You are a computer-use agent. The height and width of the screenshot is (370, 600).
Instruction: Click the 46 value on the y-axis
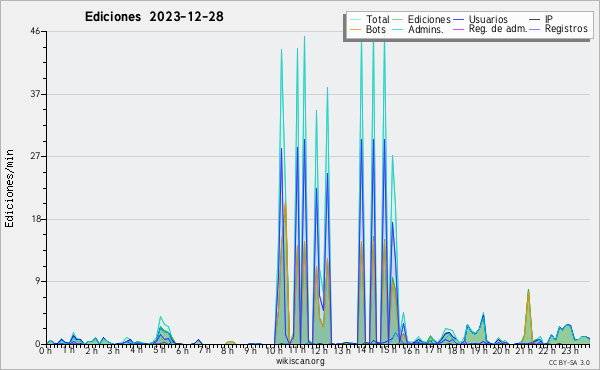coord(35,31)
